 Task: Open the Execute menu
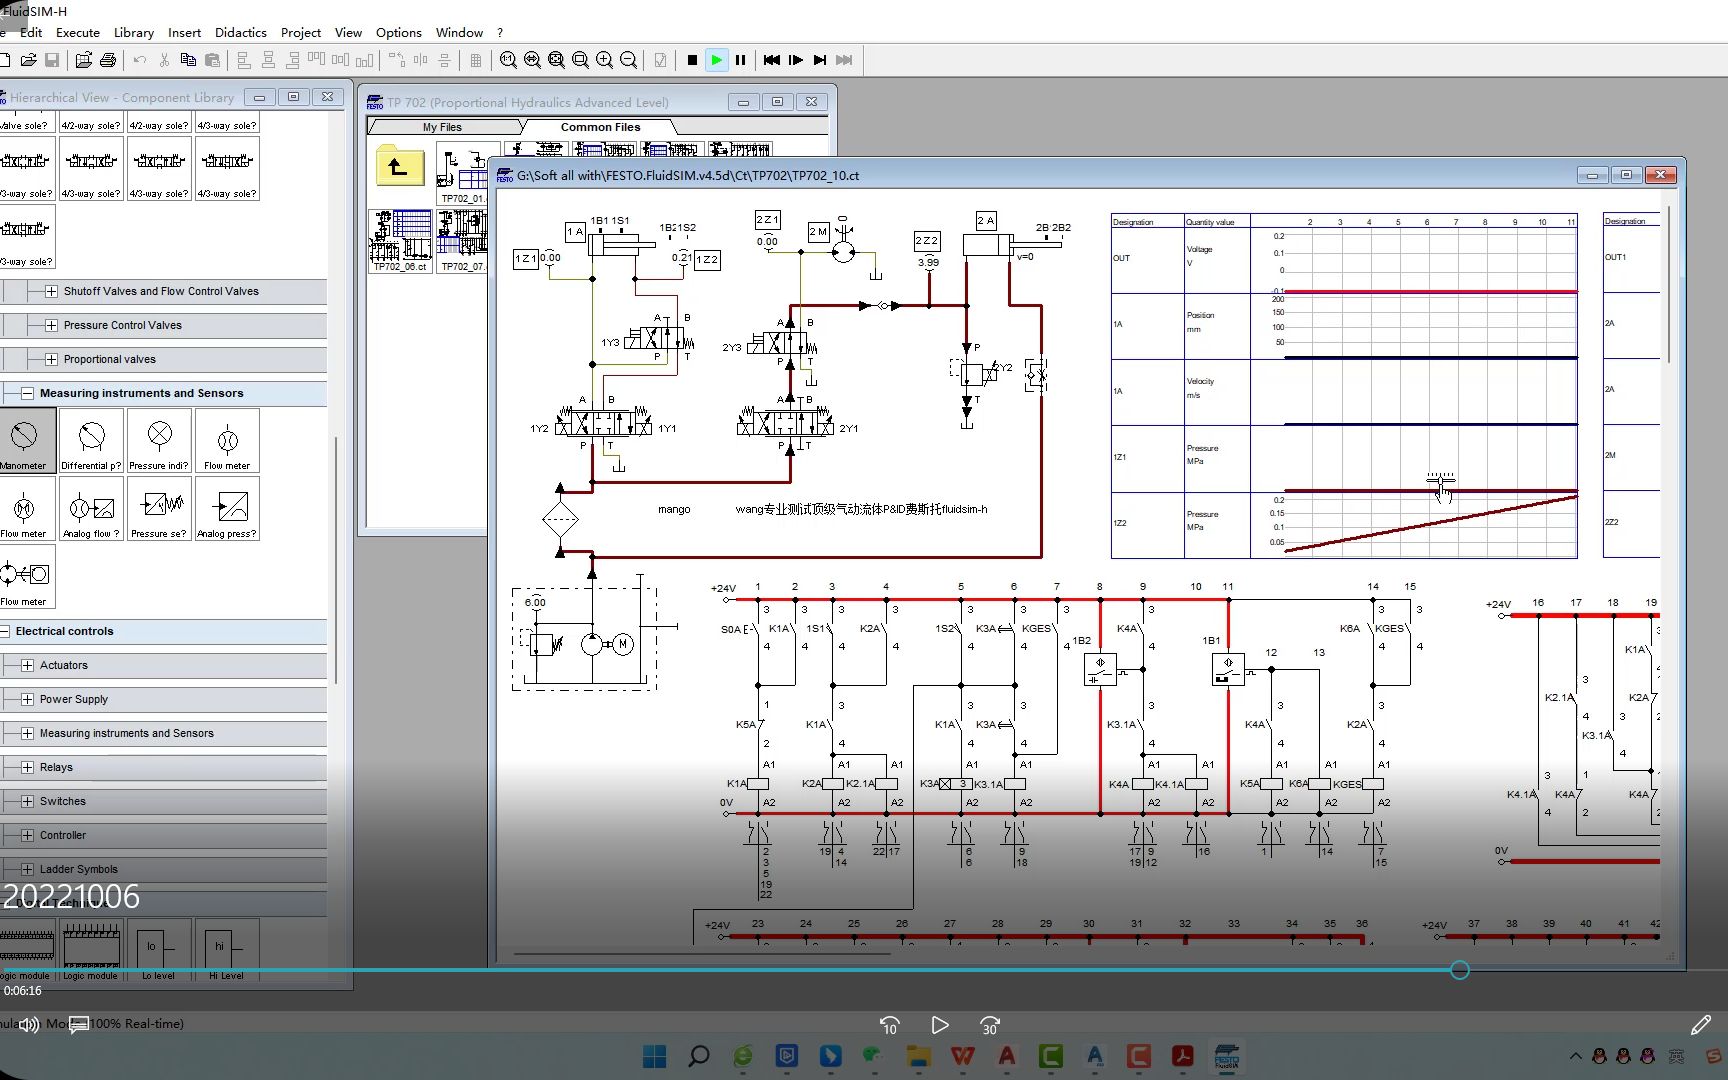[x=78, y=32]
